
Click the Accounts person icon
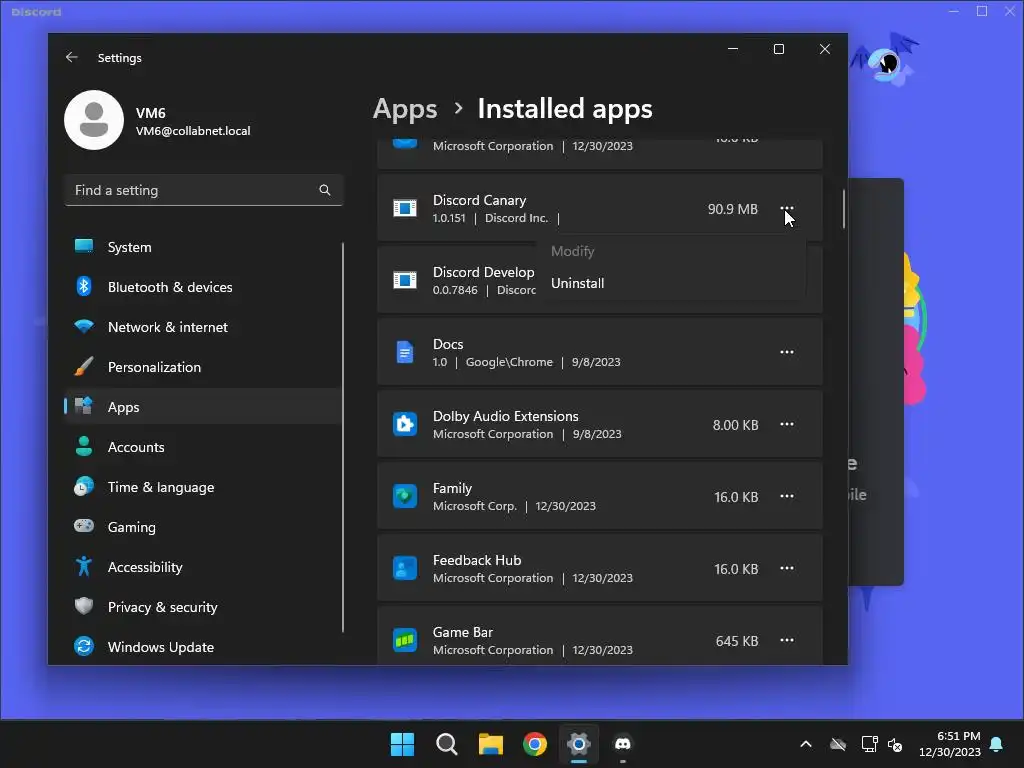point(84,447)
